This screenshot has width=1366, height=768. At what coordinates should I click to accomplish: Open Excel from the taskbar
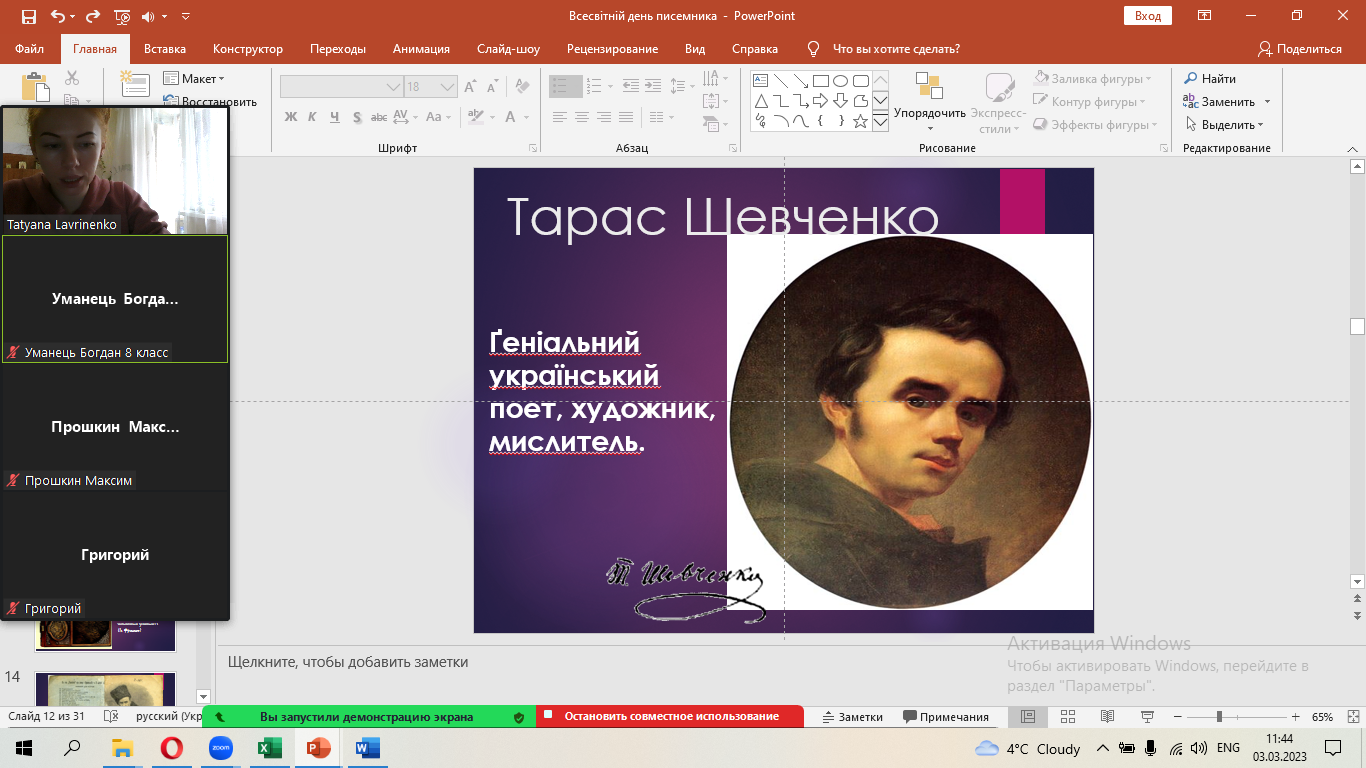click(x=269, y=748)
